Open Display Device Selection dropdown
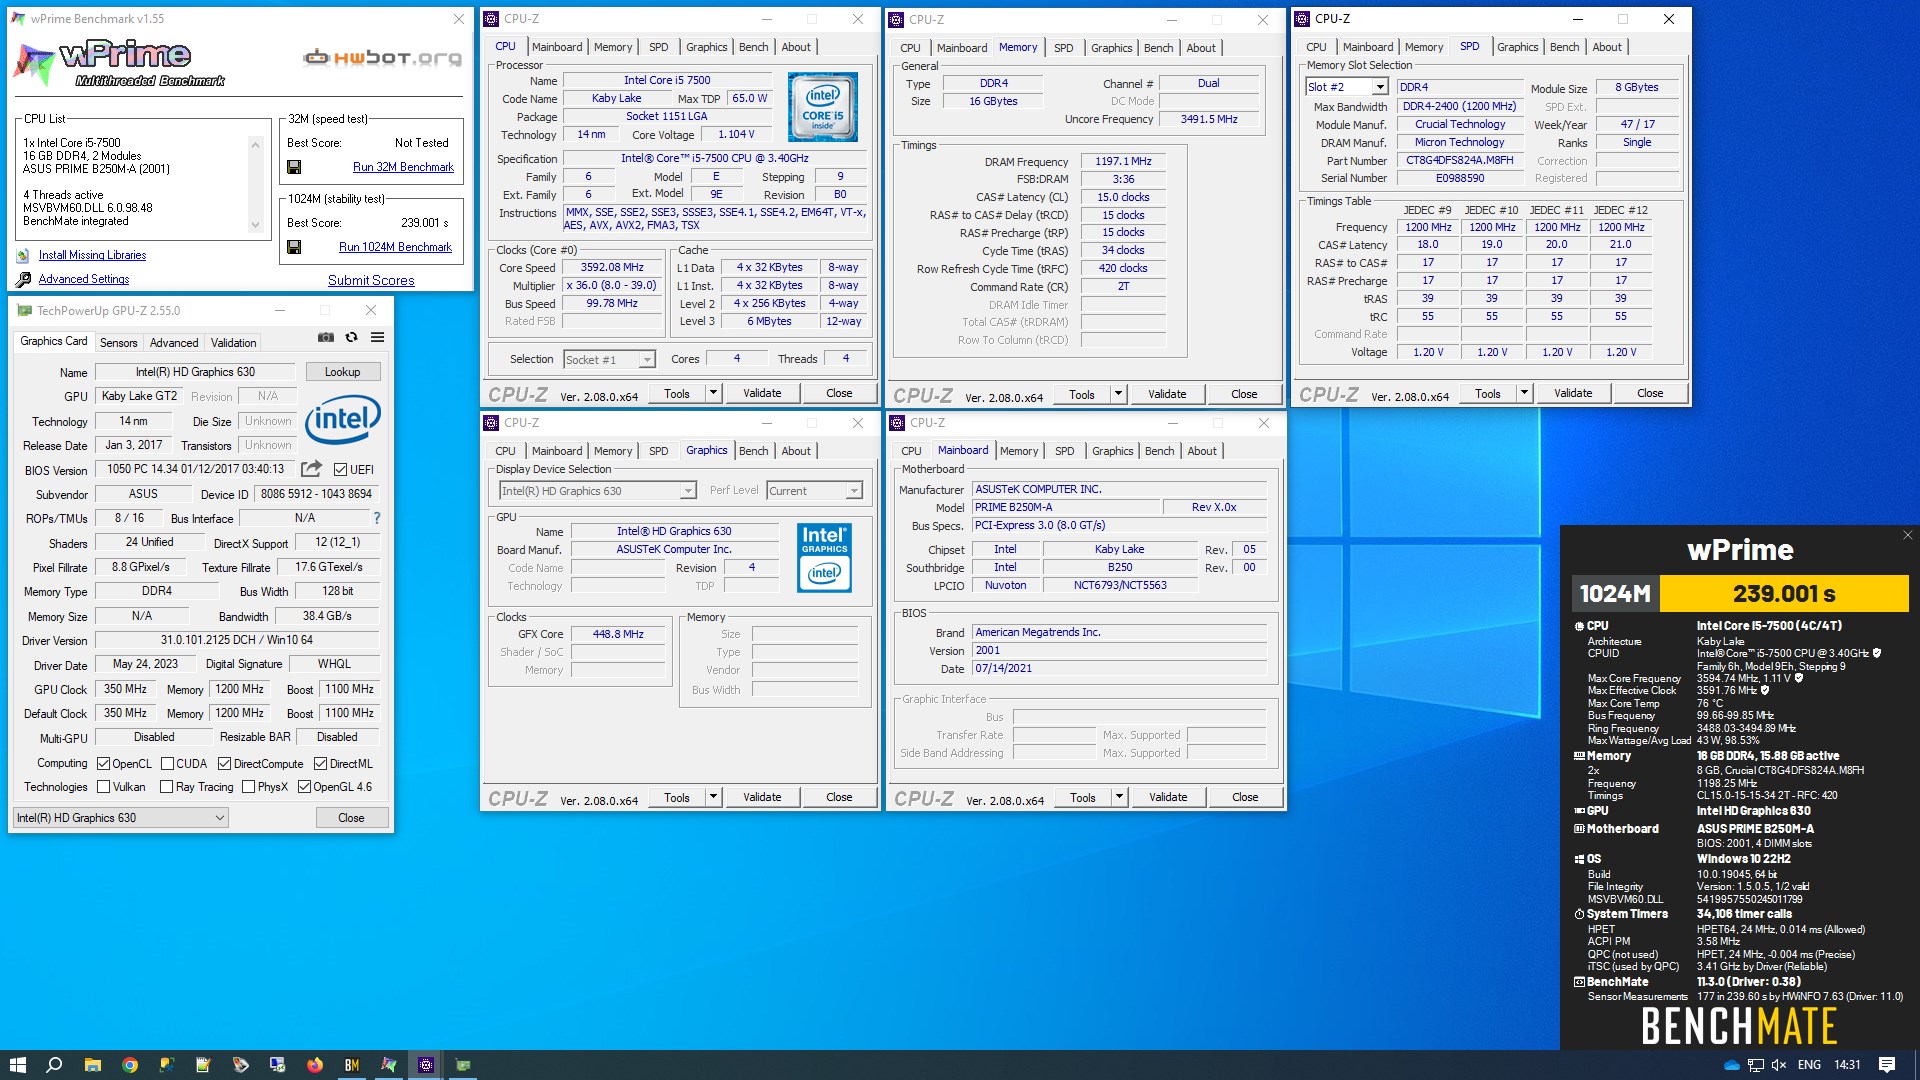The width and height of the screenshot is (1920, 1080). coord(597,490)
